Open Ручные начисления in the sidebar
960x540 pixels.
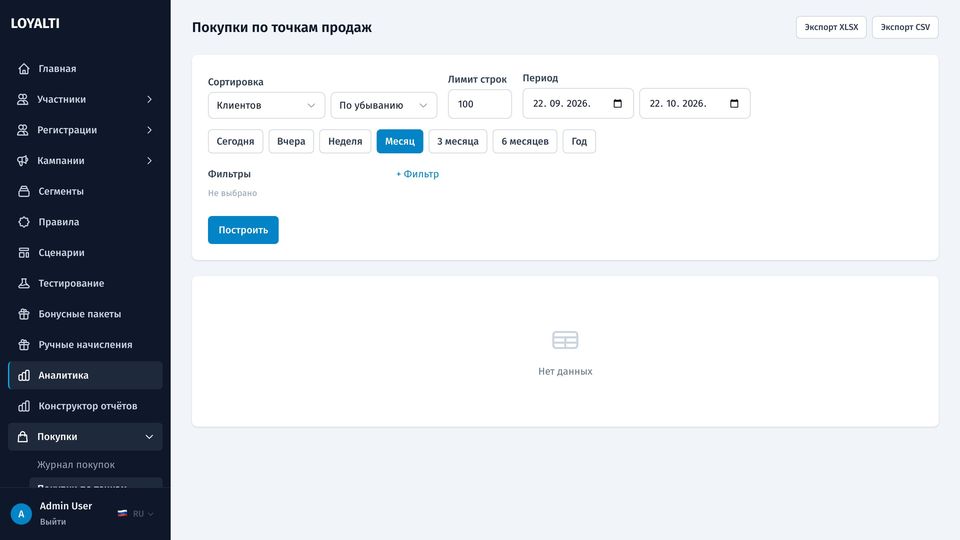[85, 344]
